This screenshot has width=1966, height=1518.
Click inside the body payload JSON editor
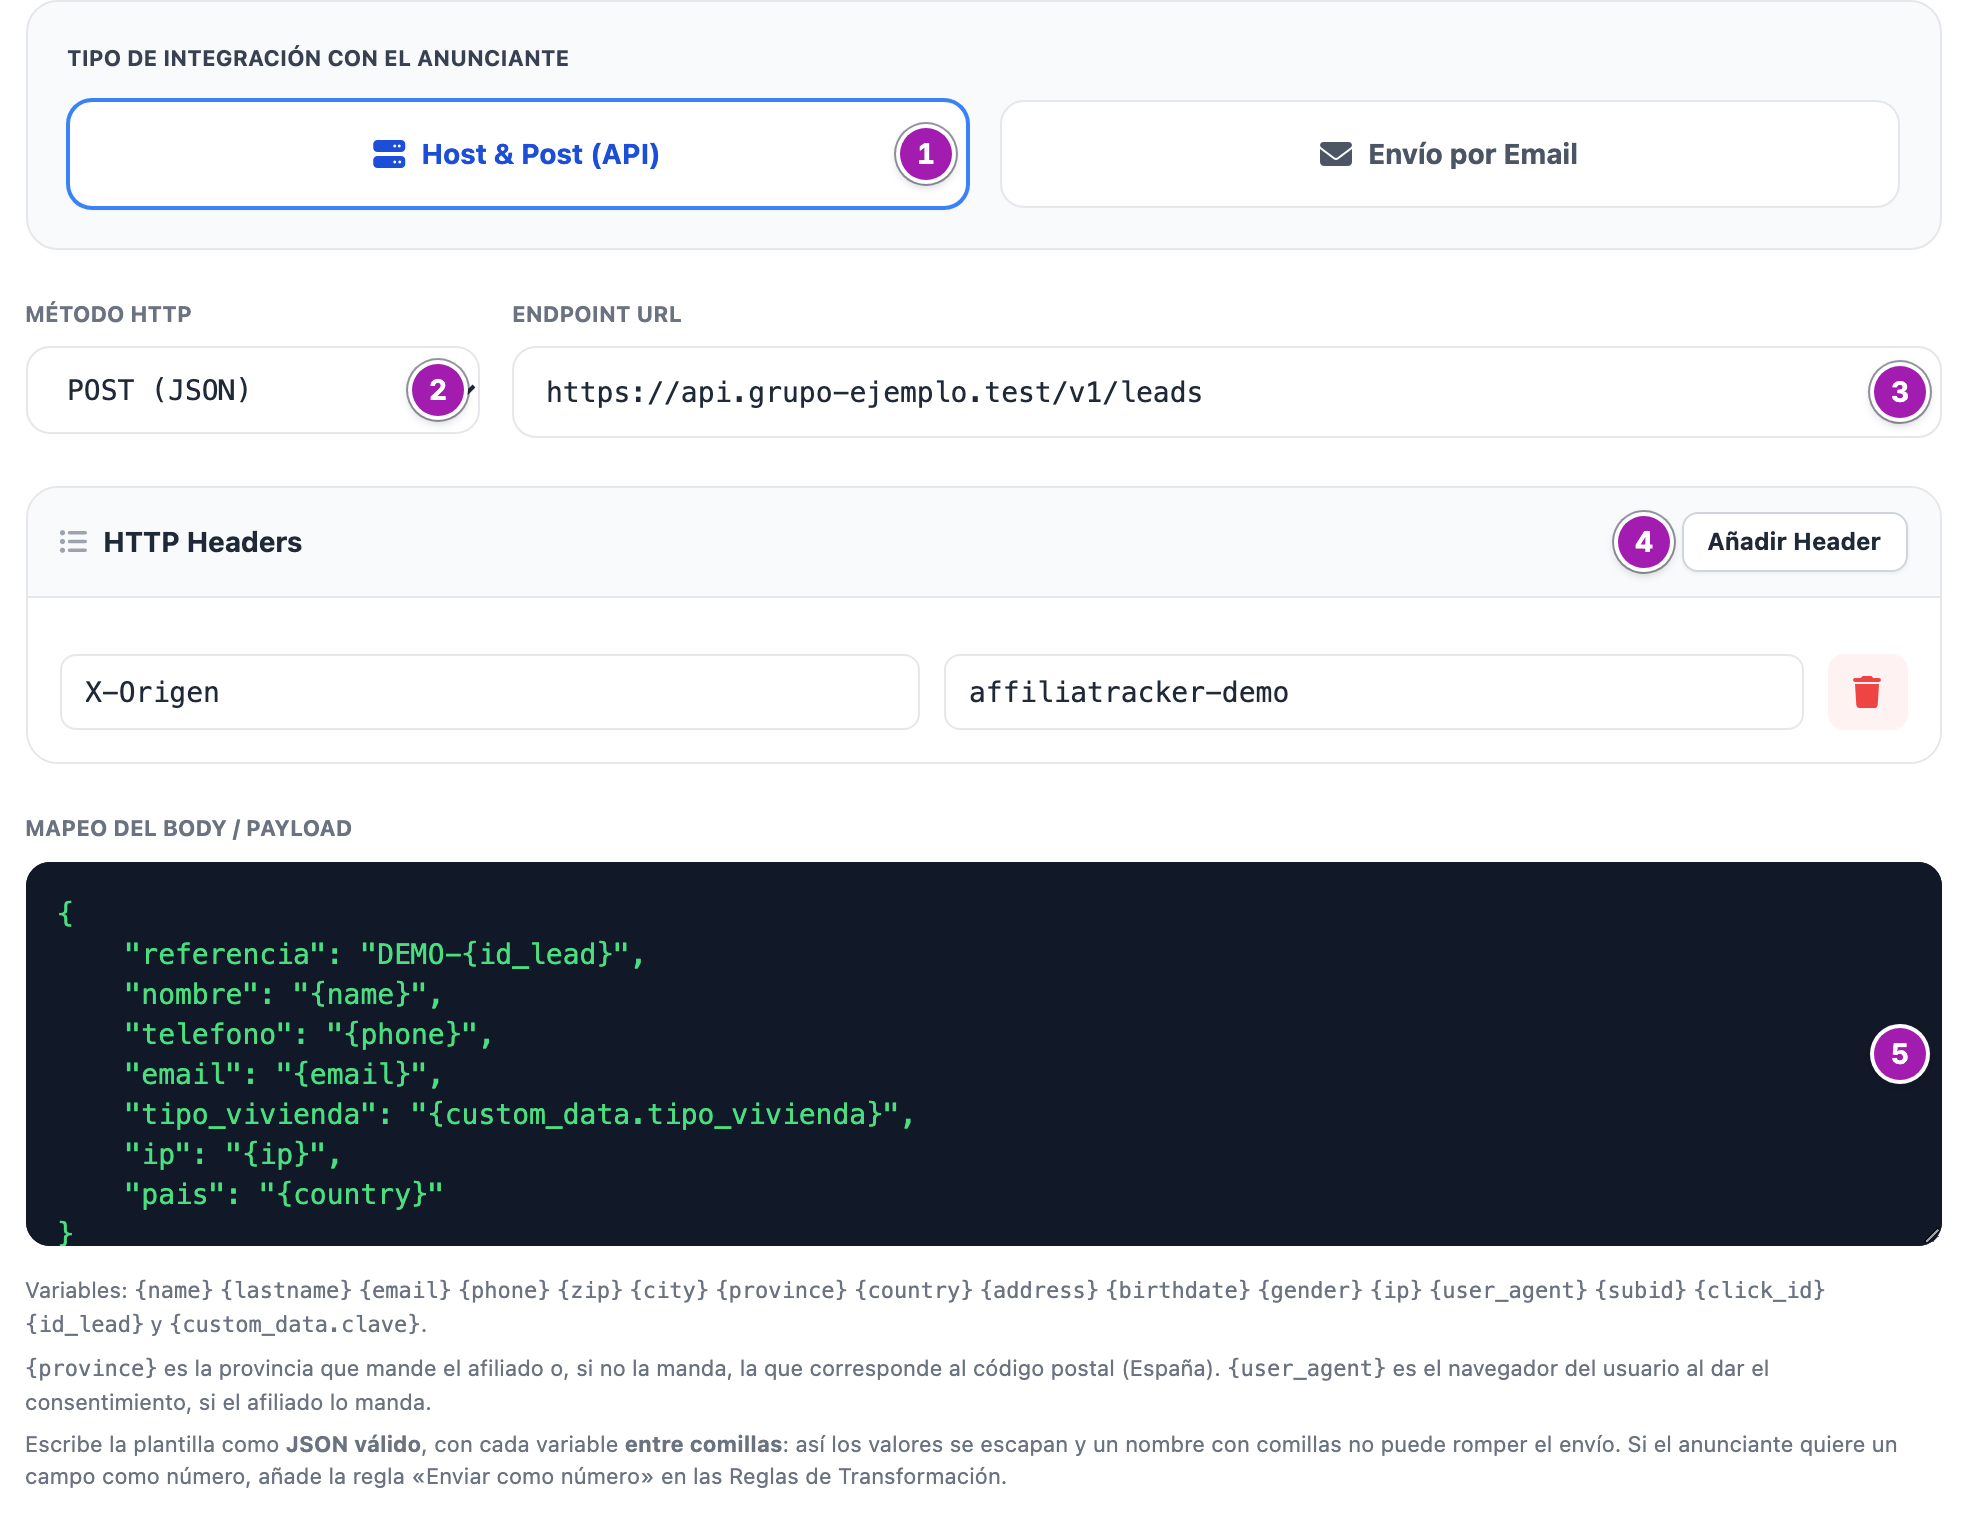(983, 1054)
